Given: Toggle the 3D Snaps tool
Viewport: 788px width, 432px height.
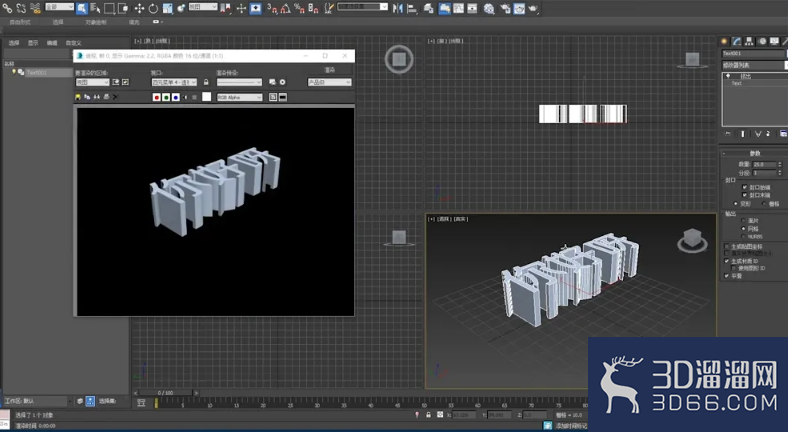Looking at the screenshot, I should tap(272, 8).
